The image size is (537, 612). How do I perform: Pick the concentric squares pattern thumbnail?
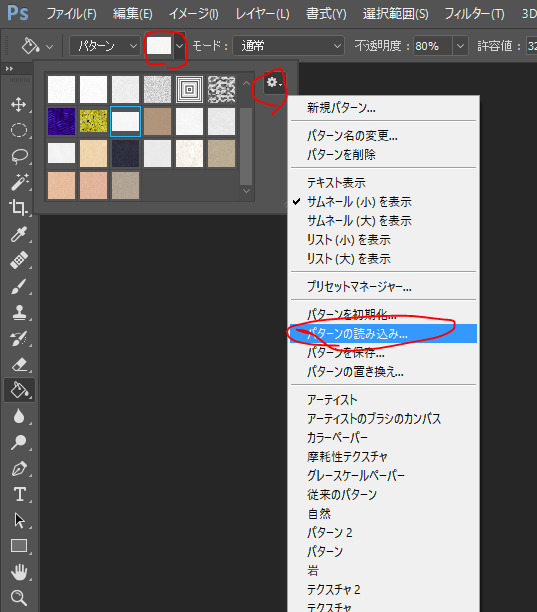(189, 89)
